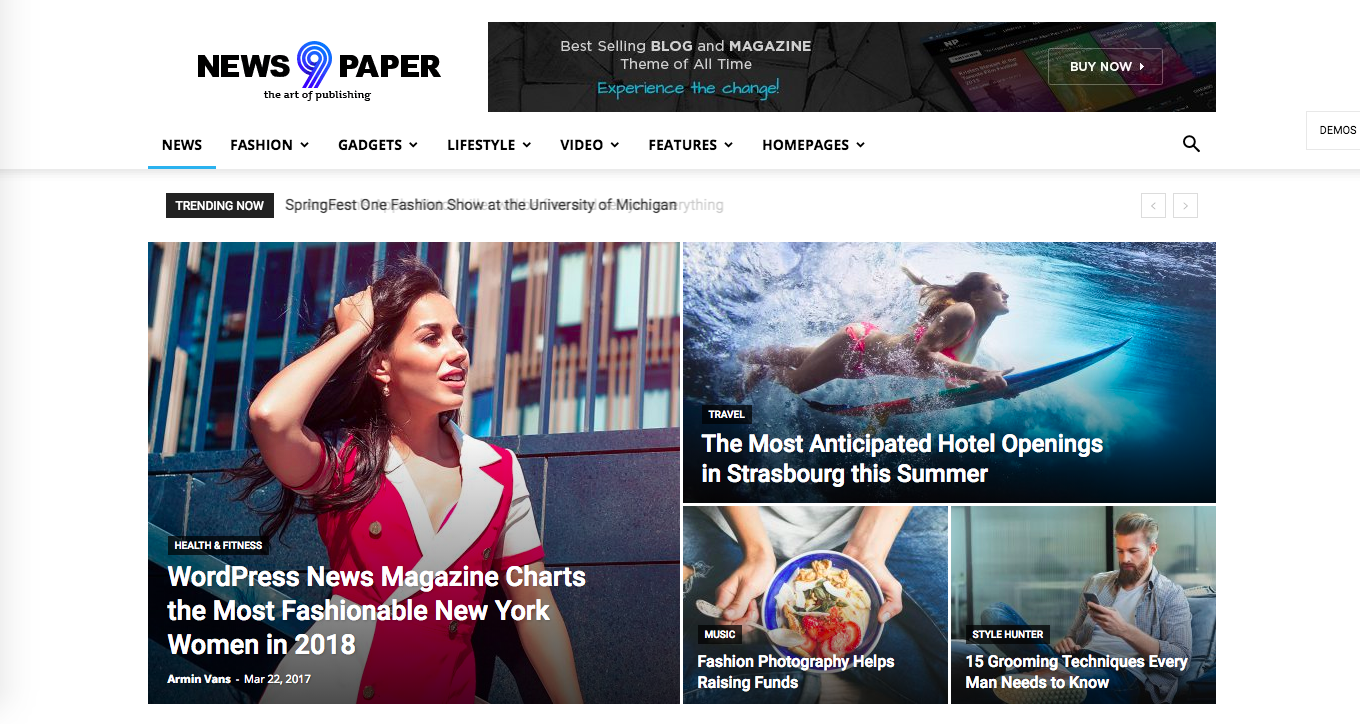This screenshot has width=1360, height=724.
Task: Click the Buy Now banner button
Action: pyautogui.click(x=1105, y=66)
